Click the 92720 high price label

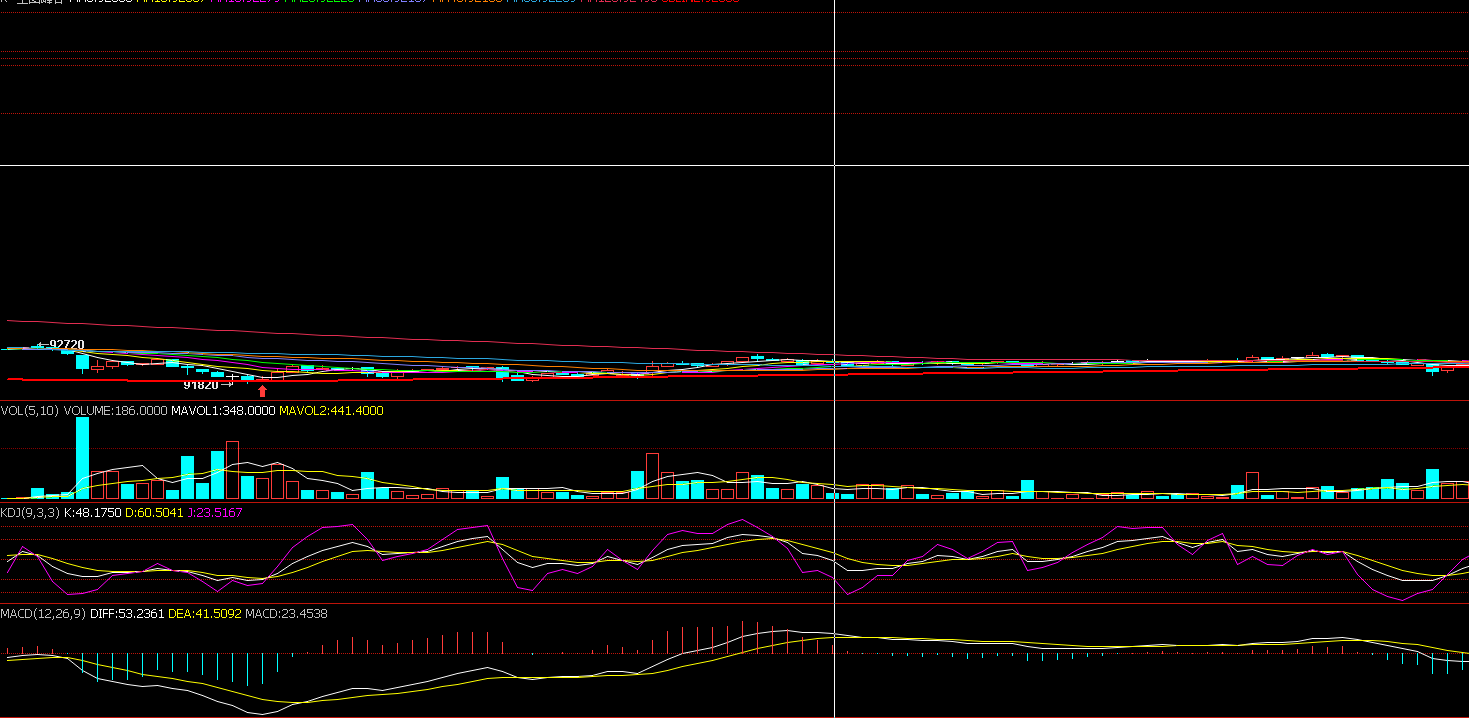66,345
